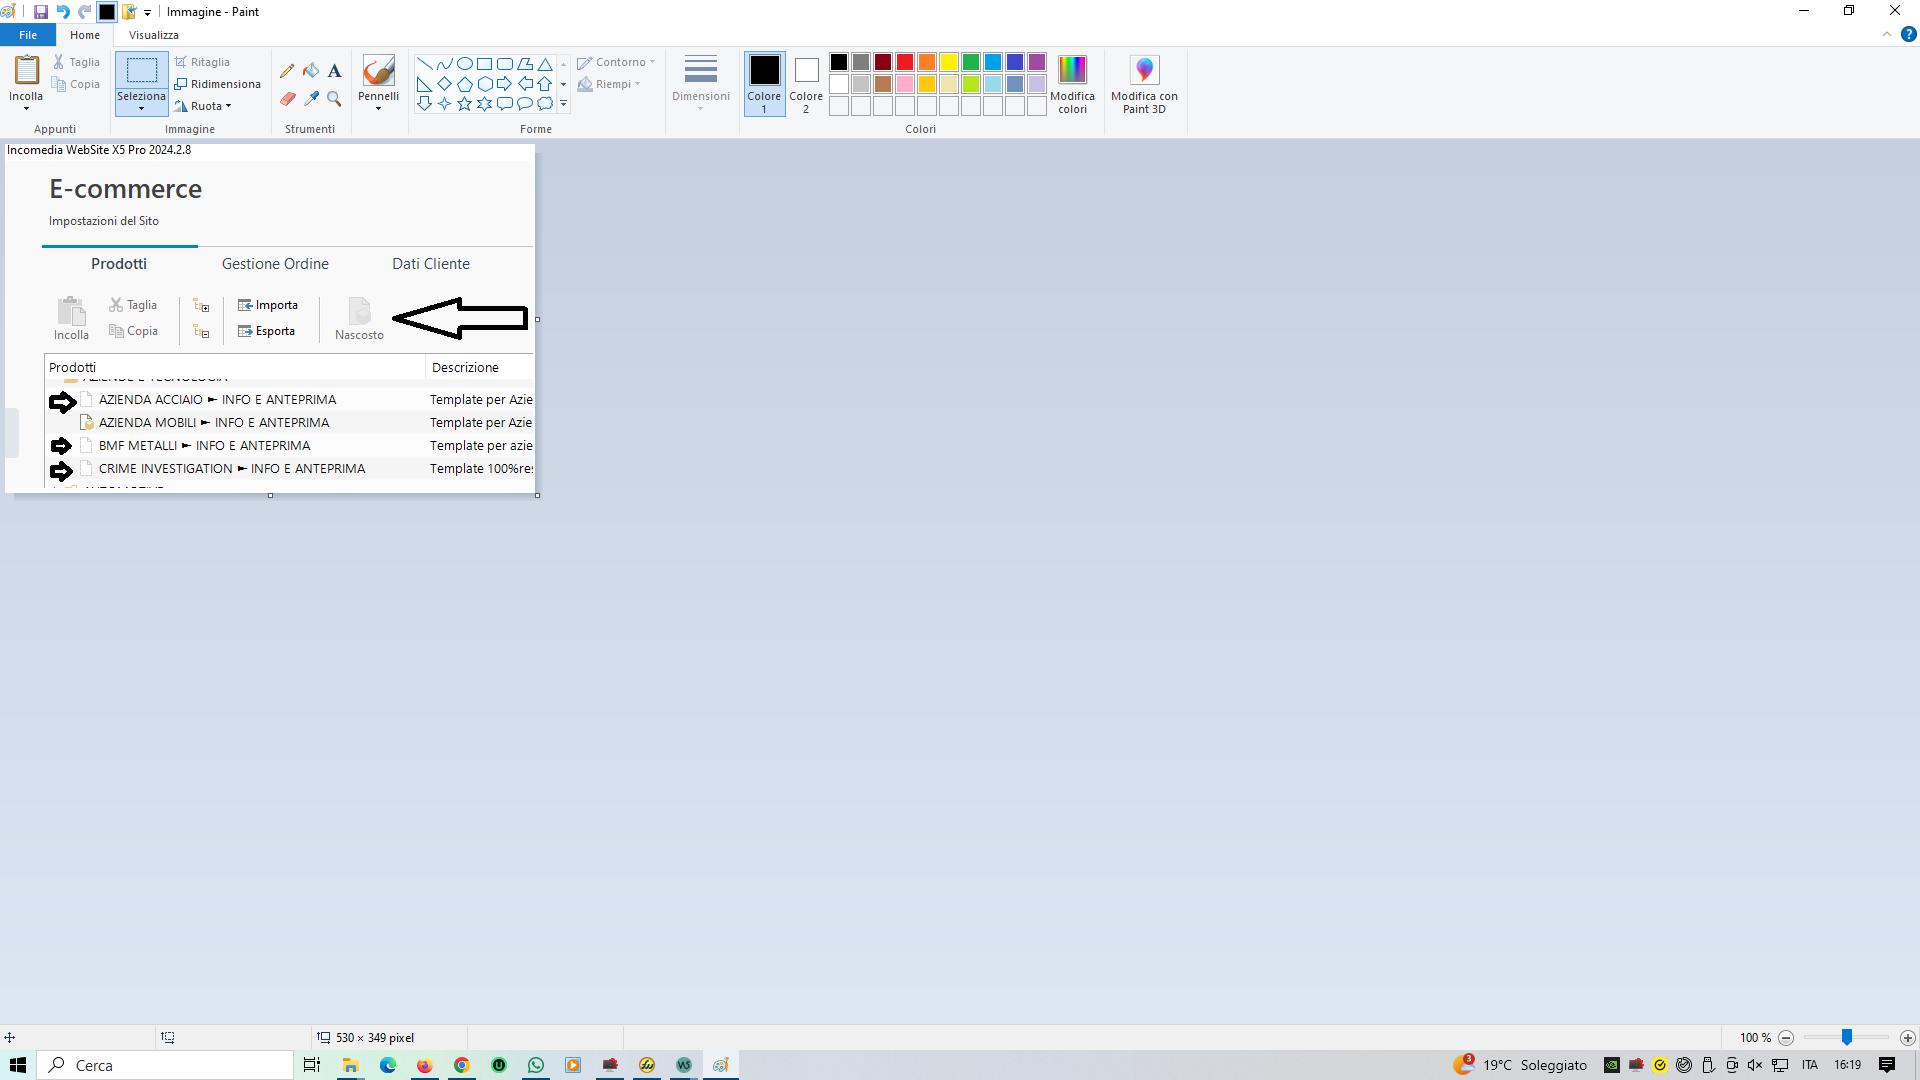Click the Ridimensiona button

pos(218,84)
